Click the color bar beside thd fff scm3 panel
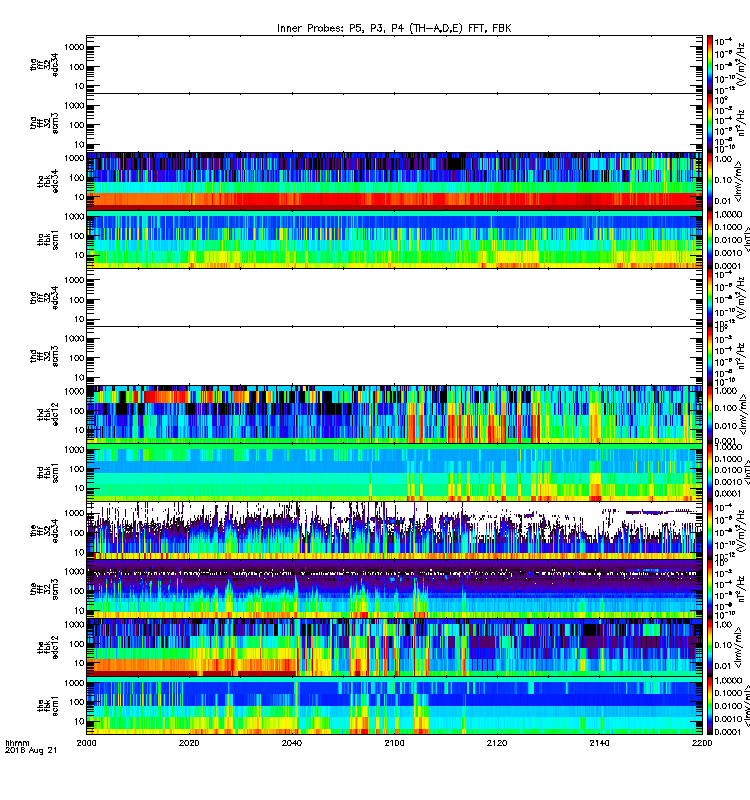This screenshot has width=750, height=800. click(x=710, y=356)
